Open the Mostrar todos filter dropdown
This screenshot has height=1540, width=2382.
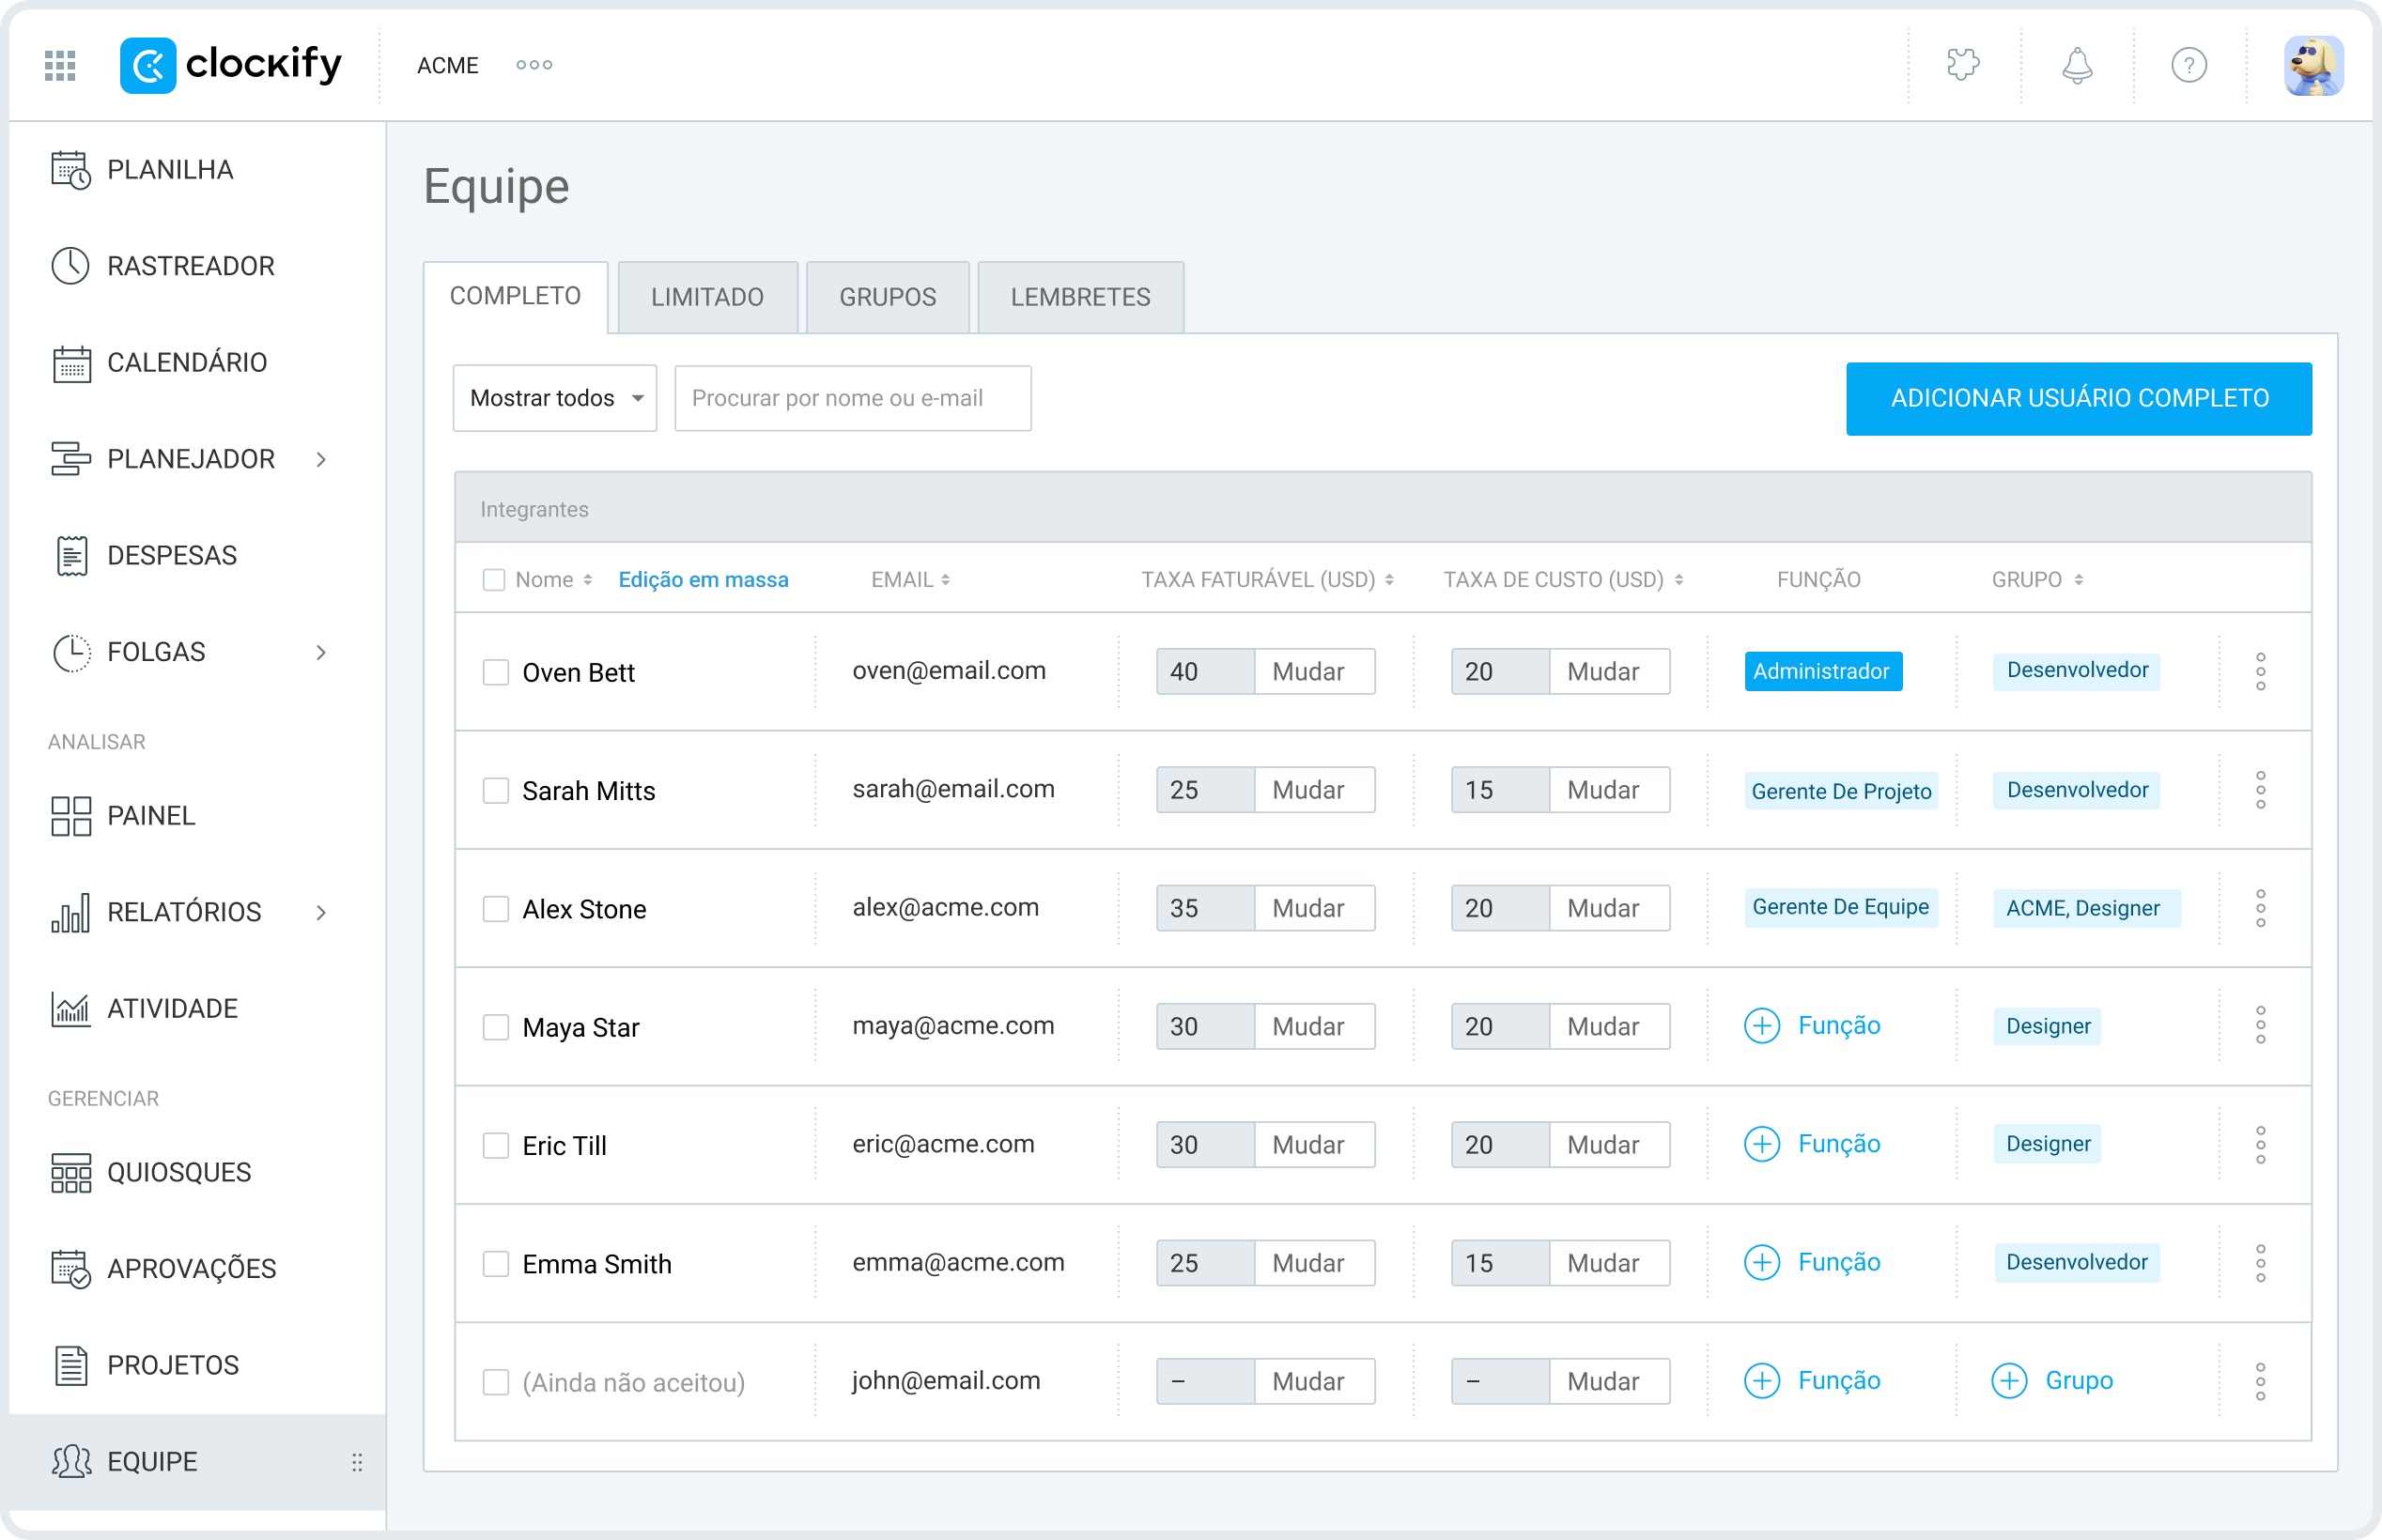(x=554, y=398)
